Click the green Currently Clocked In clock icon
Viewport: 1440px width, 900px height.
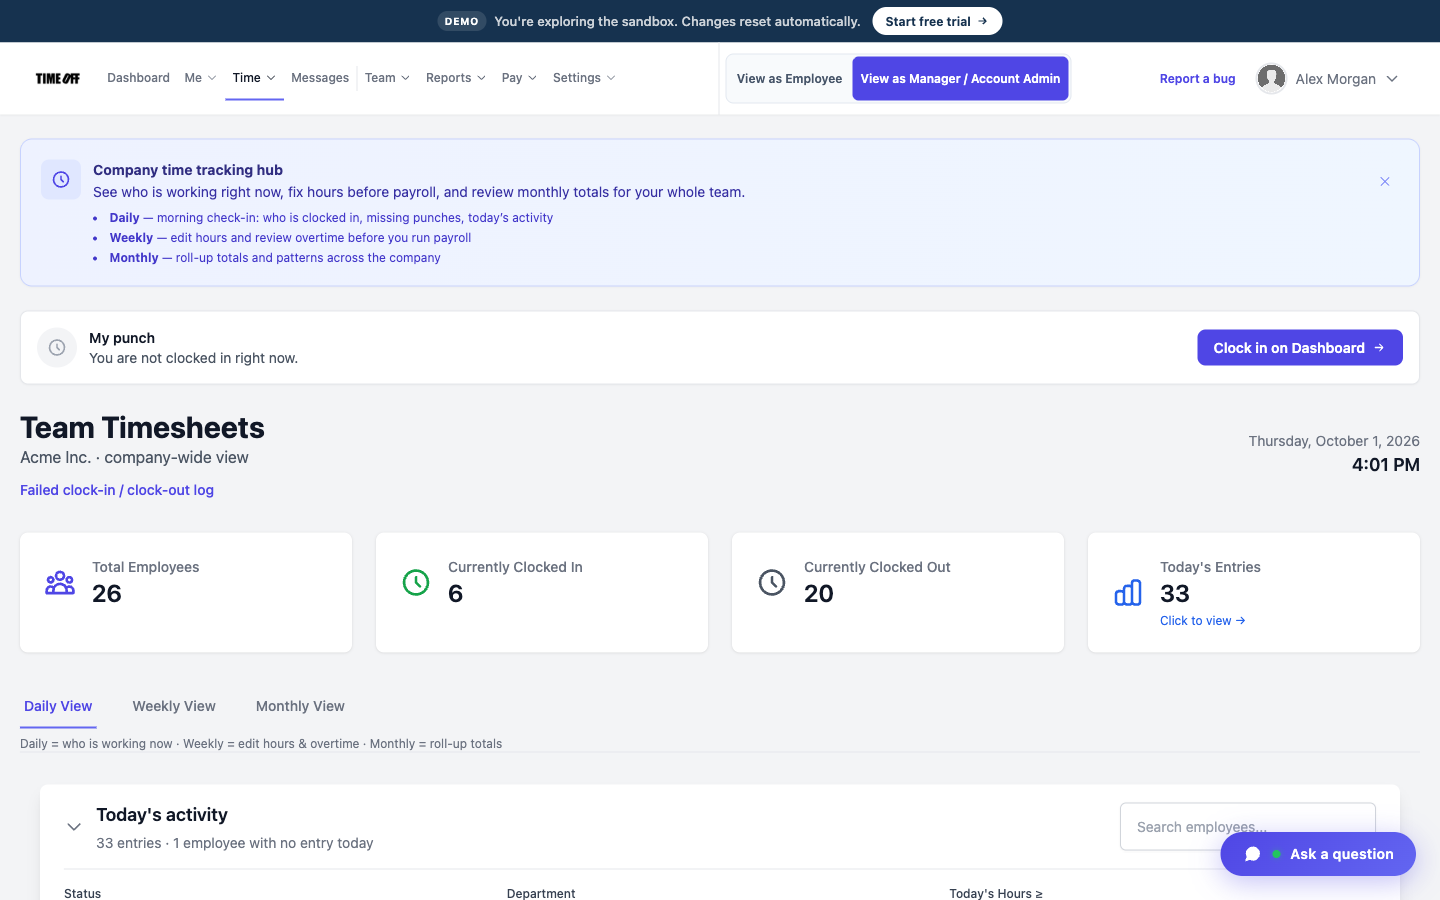pyautogui.click(x=416, y=582)
